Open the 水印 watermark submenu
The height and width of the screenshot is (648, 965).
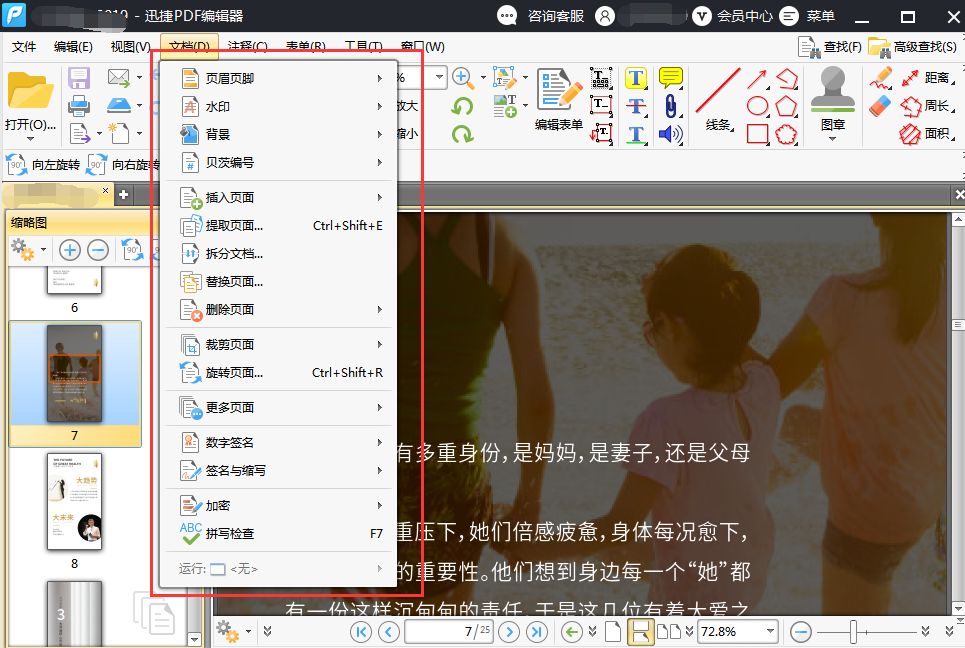click(279, 106)
